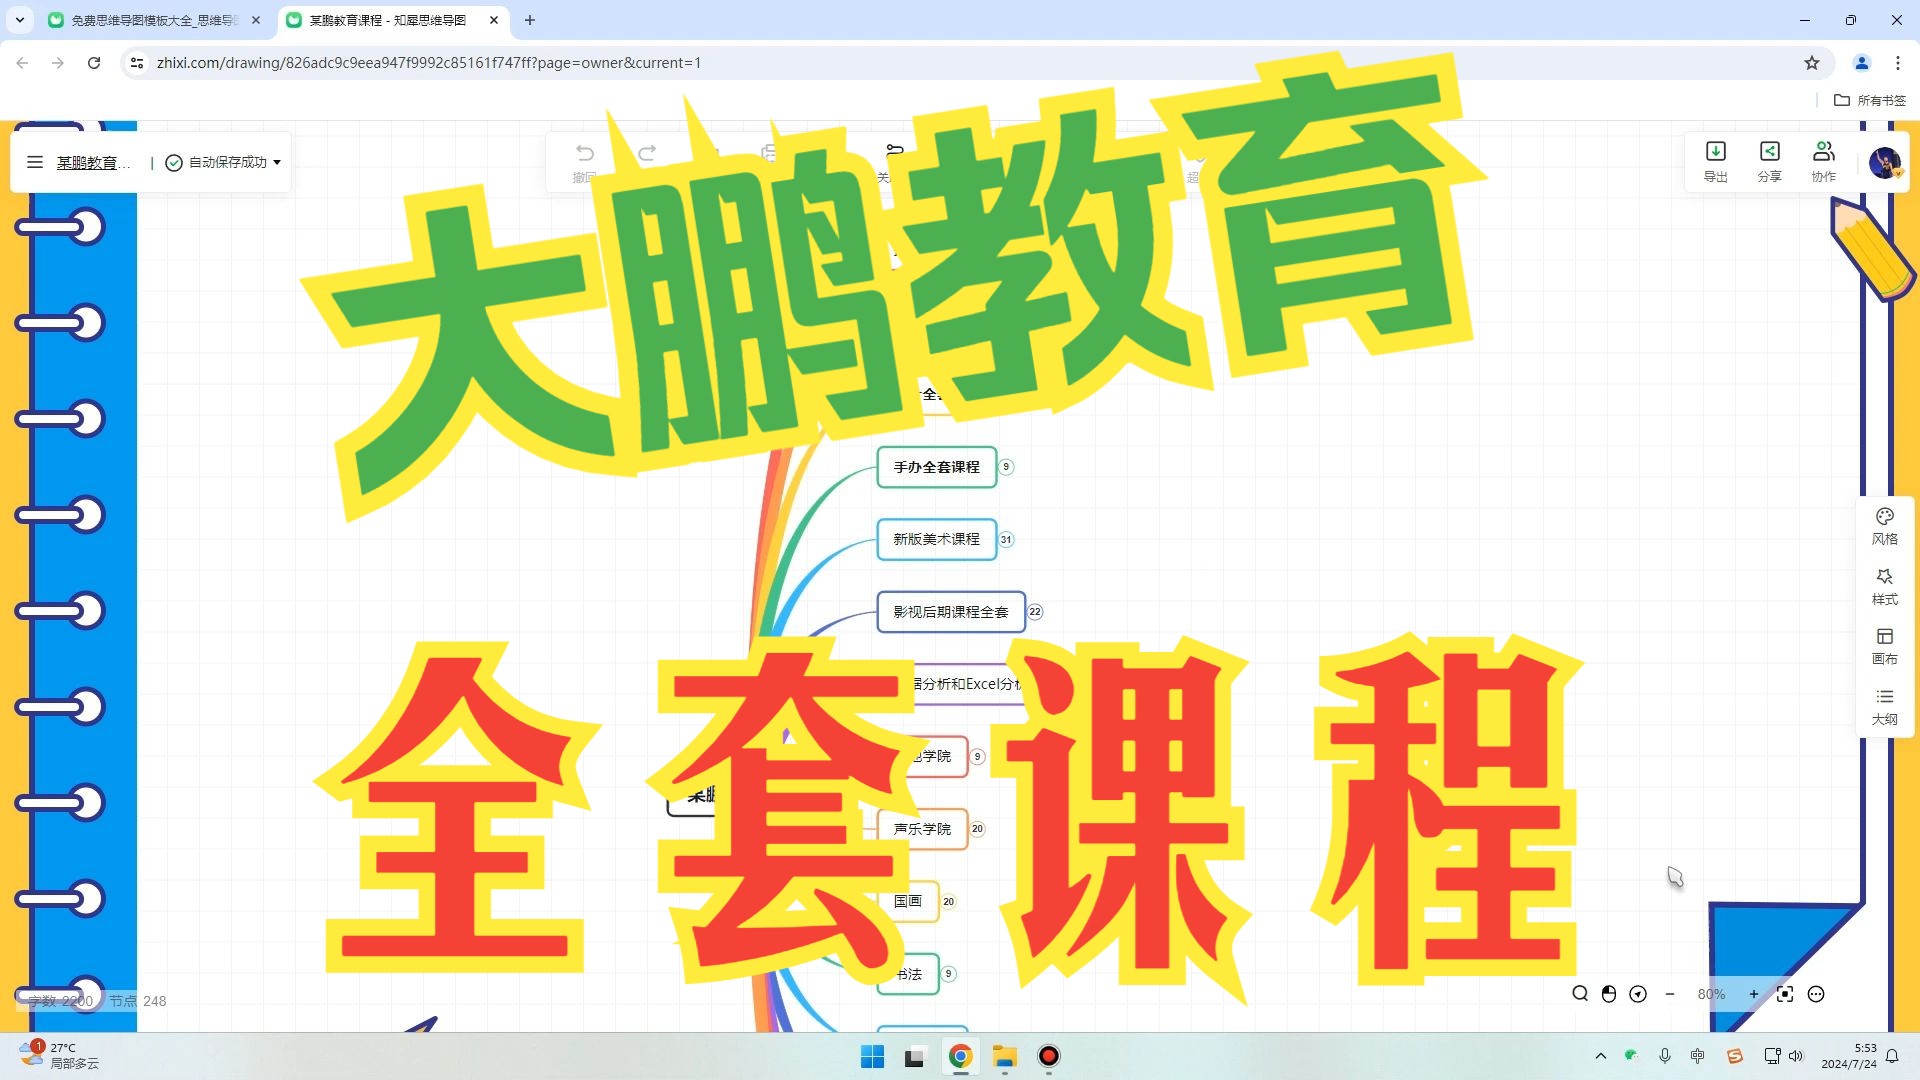Click the fit-to-screen focus icon
Screen dimensions: 1920x1080
[1785, 994]
